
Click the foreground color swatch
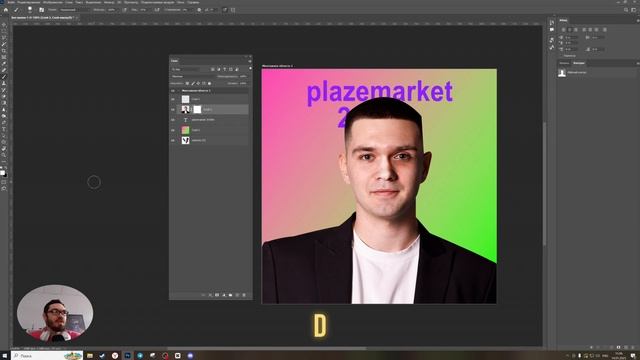point(2,173)
